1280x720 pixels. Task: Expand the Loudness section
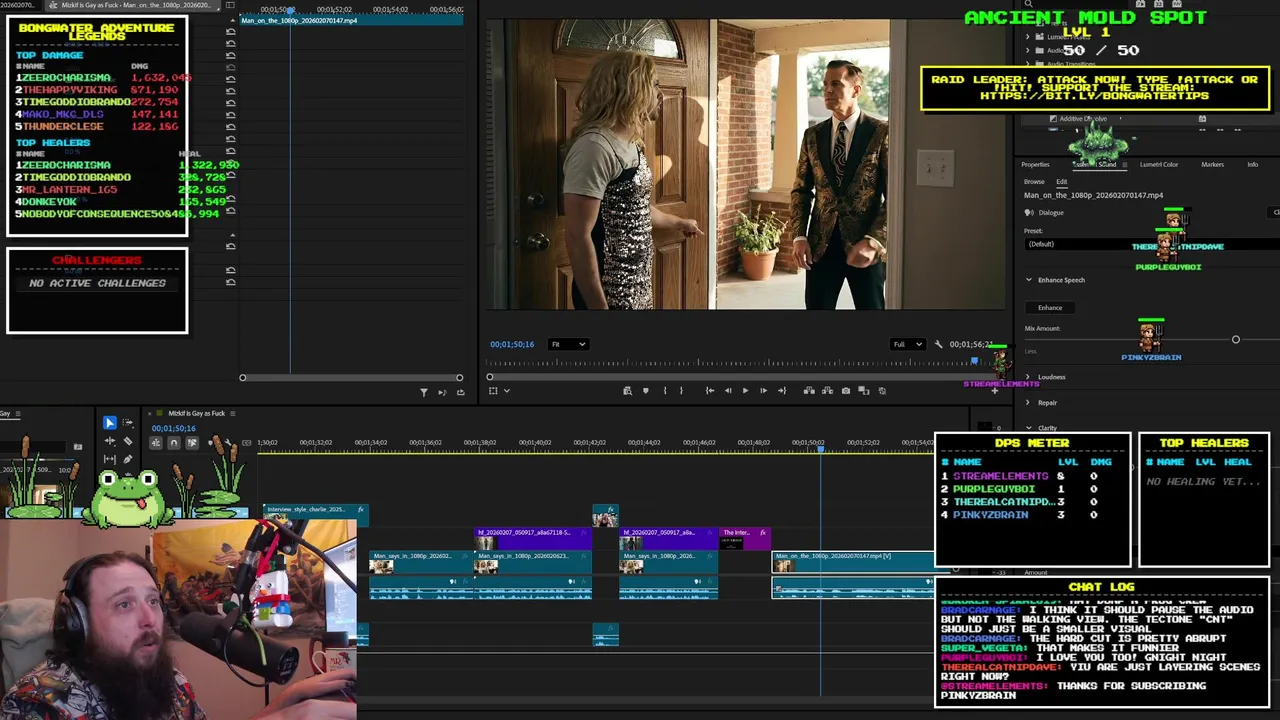(x=1028, y=377)
